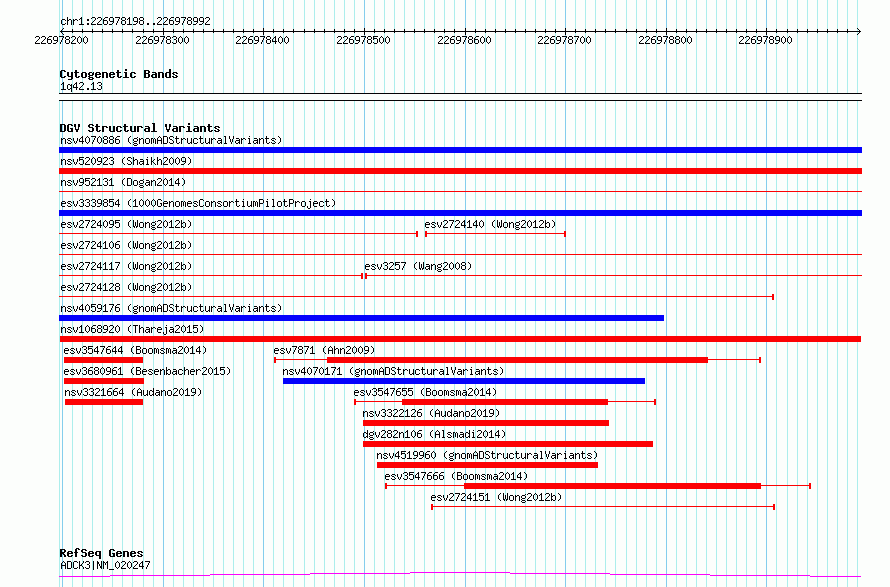The image size is (890, 587).
Task: Click dgv282n106 (Alsmadi2014) label
Action: click(434, 434)
